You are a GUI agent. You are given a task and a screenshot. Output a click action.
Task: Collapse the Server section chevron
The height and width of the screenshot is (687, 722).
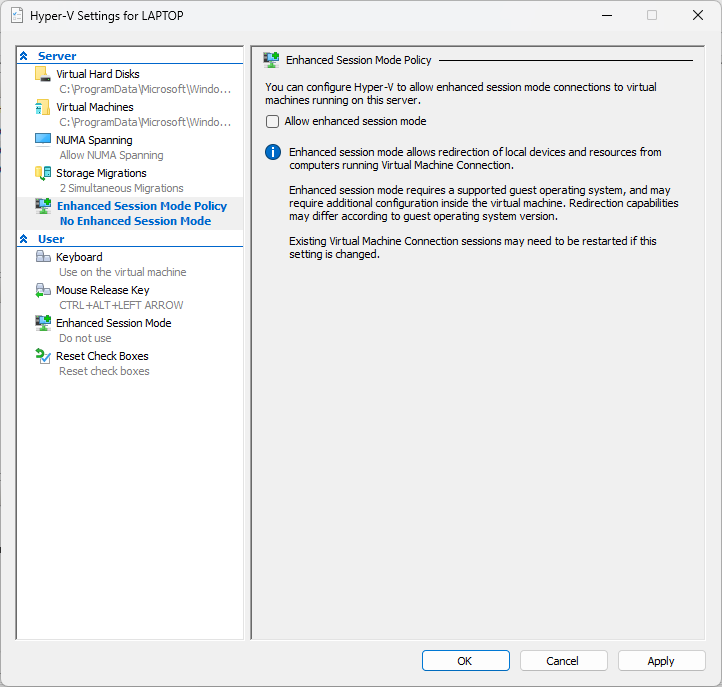pyautogui.click(x=24, y=56)
